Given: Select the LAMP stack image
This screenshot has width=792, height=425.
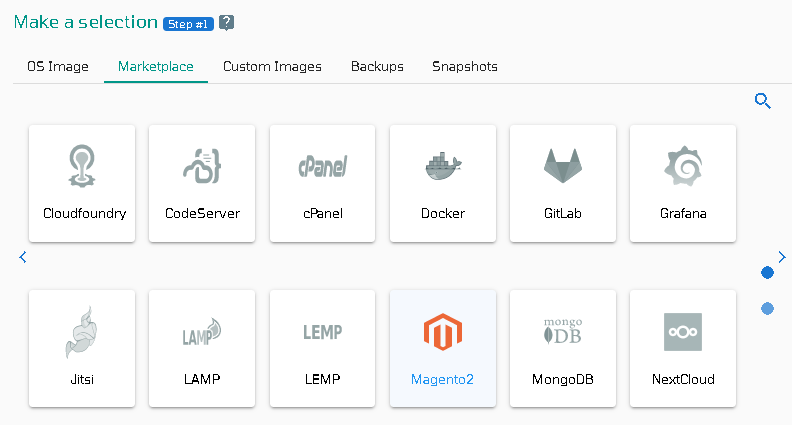Looking at the screenshot, I should (202, 349).
